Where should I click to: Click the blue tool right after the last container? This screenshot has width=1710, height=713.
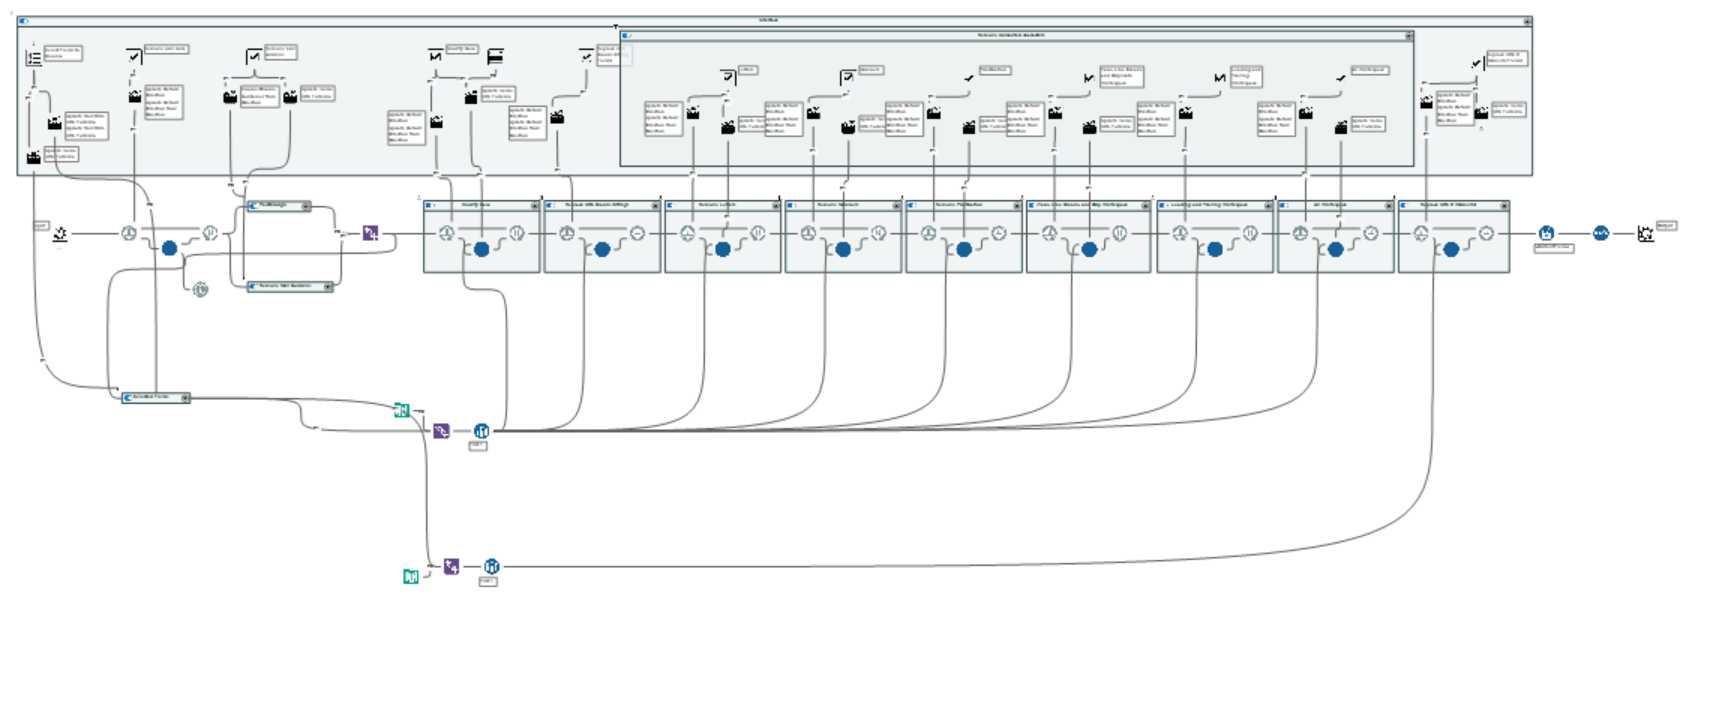click(1546, 233)
